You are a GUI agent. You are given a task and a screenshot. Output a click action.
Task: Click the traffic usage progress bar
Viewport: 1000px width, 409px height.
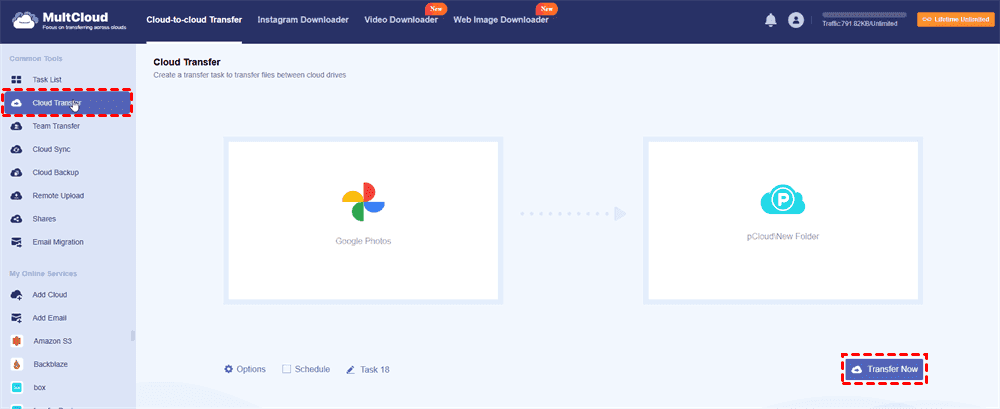coord(864,13)
